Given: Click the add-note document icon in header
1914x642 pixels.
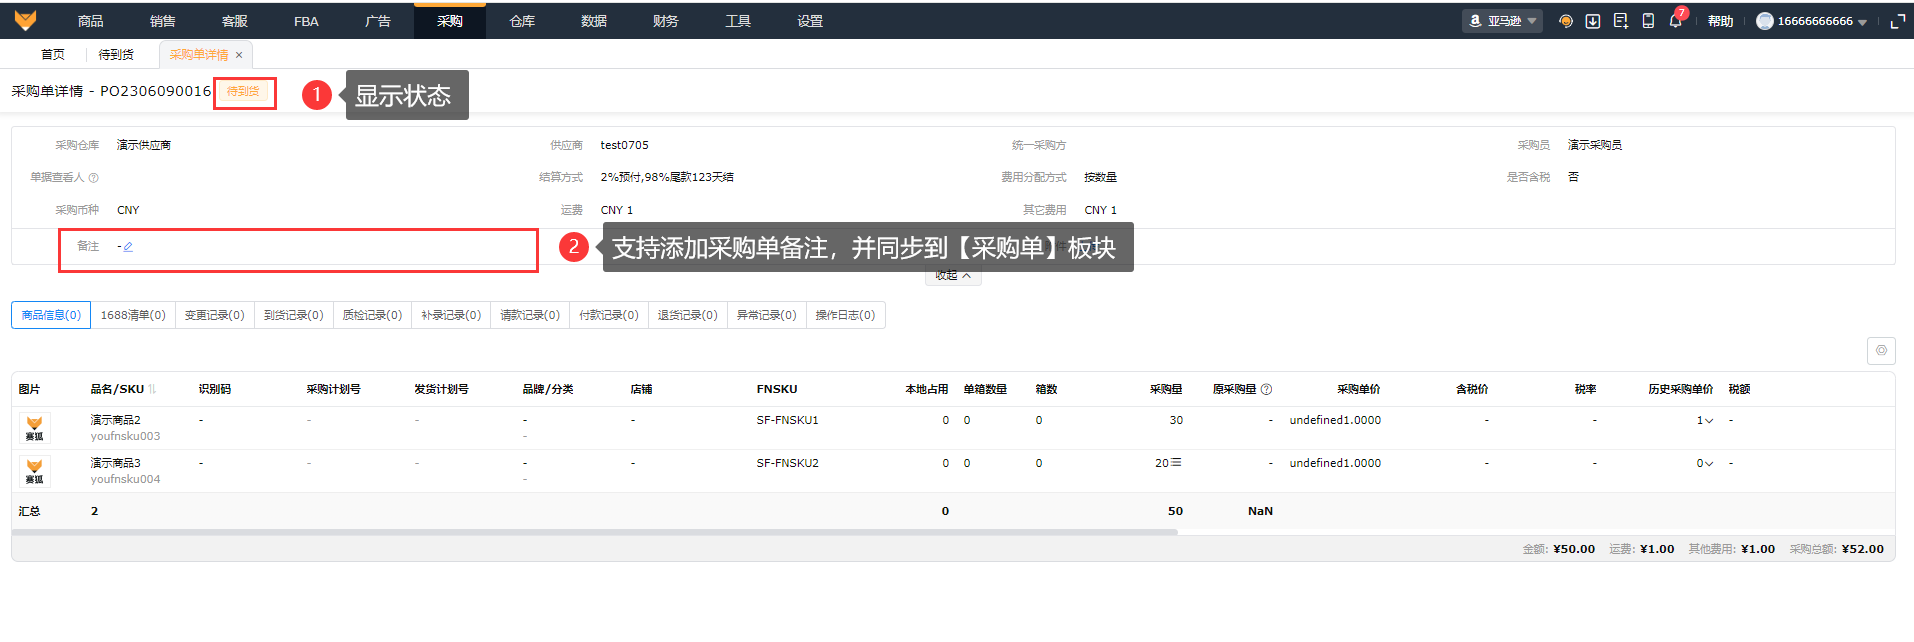Looking at the screenshot, I should click(x=1620, y=21).
